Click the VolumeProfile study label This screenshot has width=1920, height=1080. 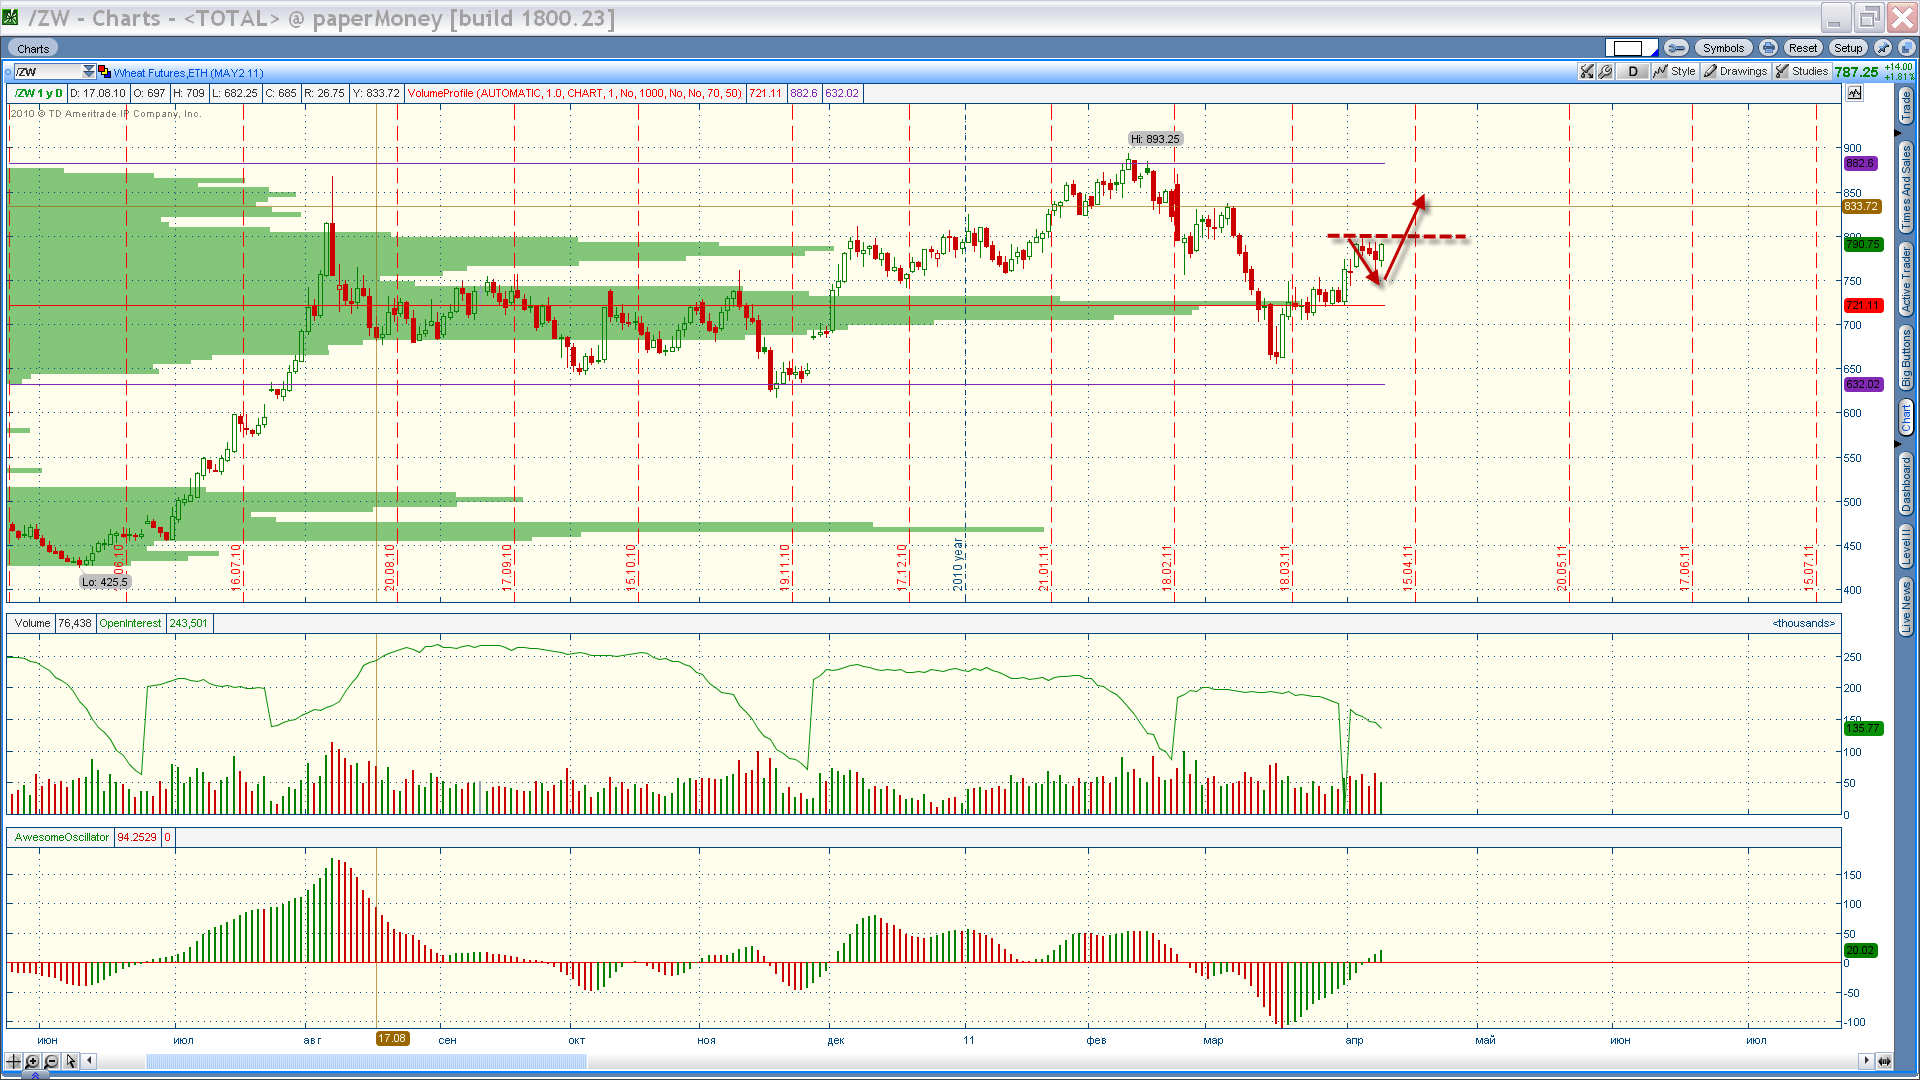(x=574, y=93)
